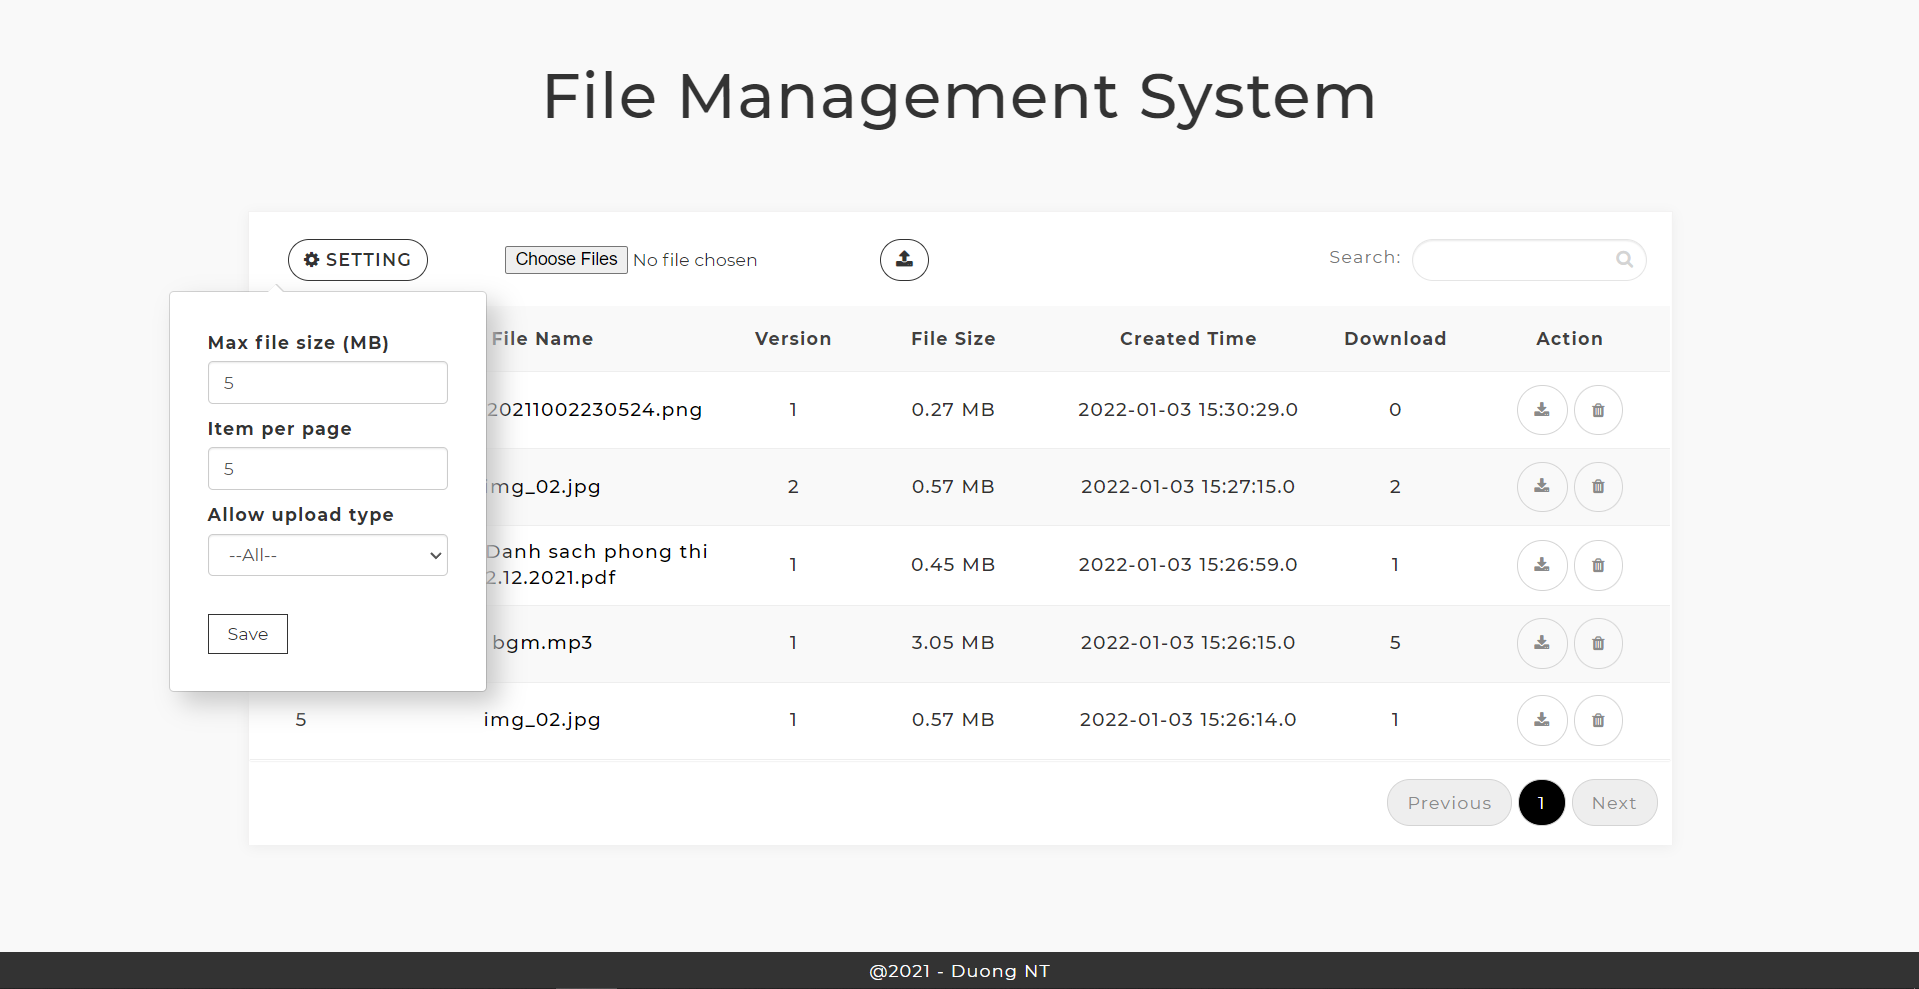Viewport: 1919px width, 989px height.
Task: Download the bgm.mp3 file
Action: click(1541, 643)
